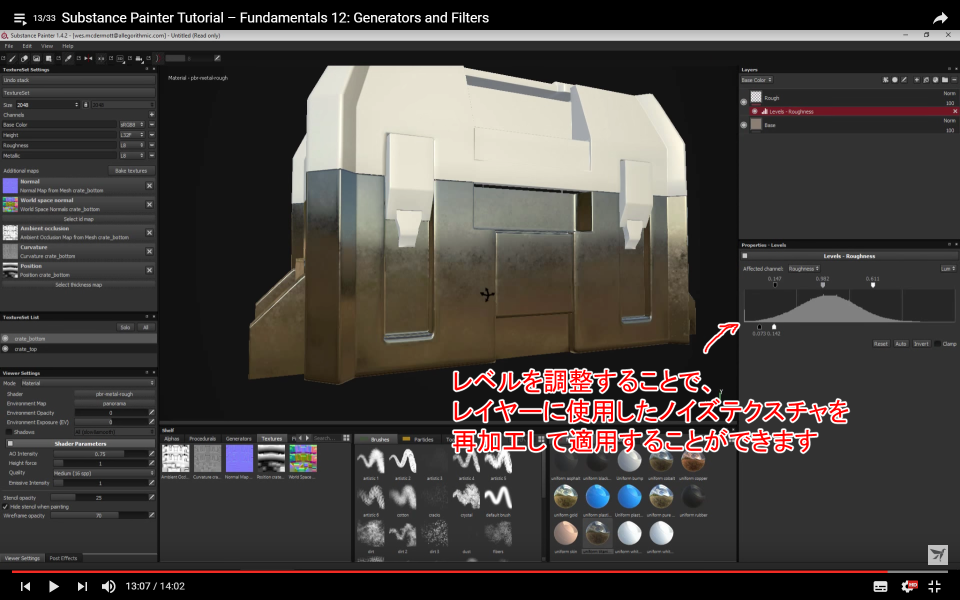Remove the World space normal map
The height and width of the screenshot is (600, 960).
[149, 204]
